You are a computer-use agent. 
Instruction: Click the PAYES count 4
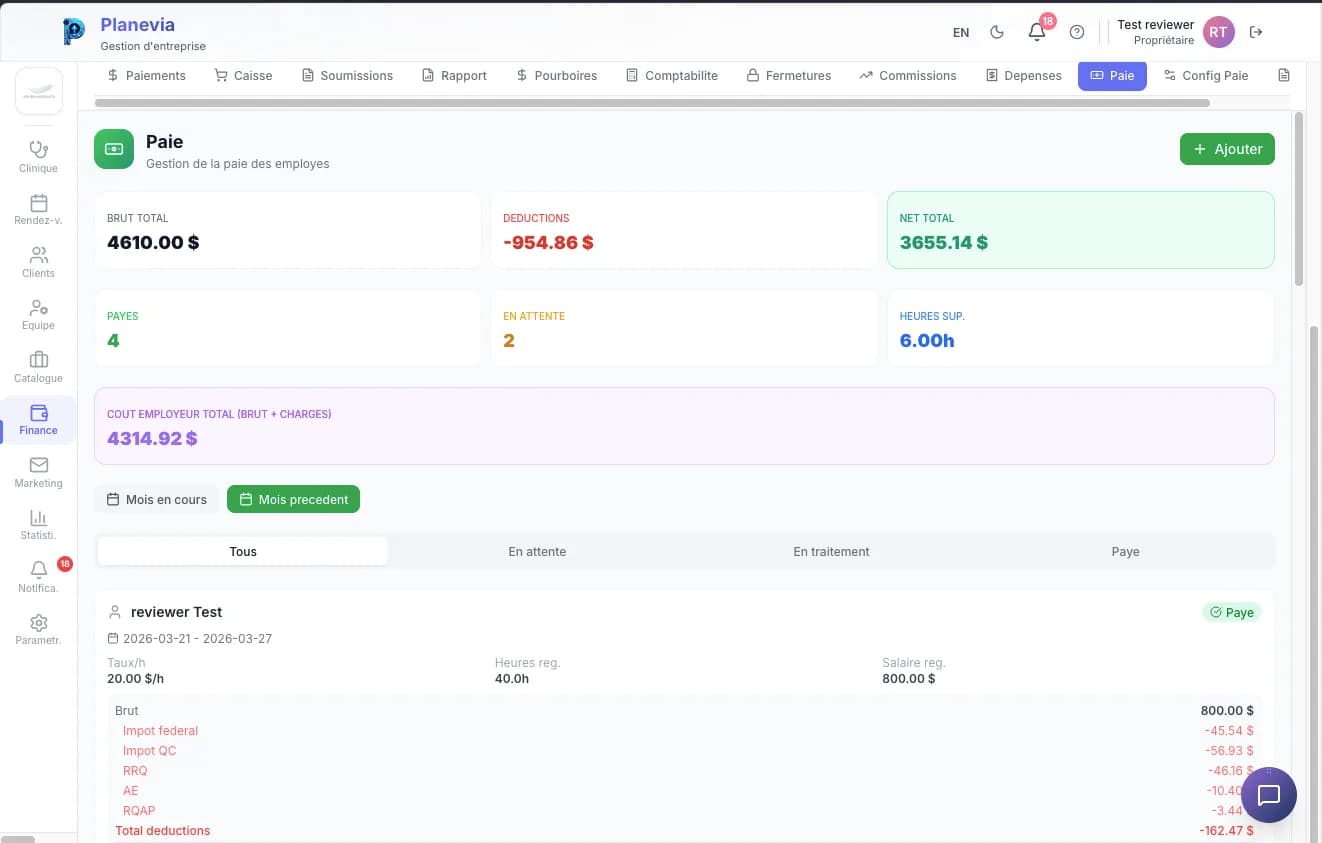pyautogui.click(x=113, y=340)
